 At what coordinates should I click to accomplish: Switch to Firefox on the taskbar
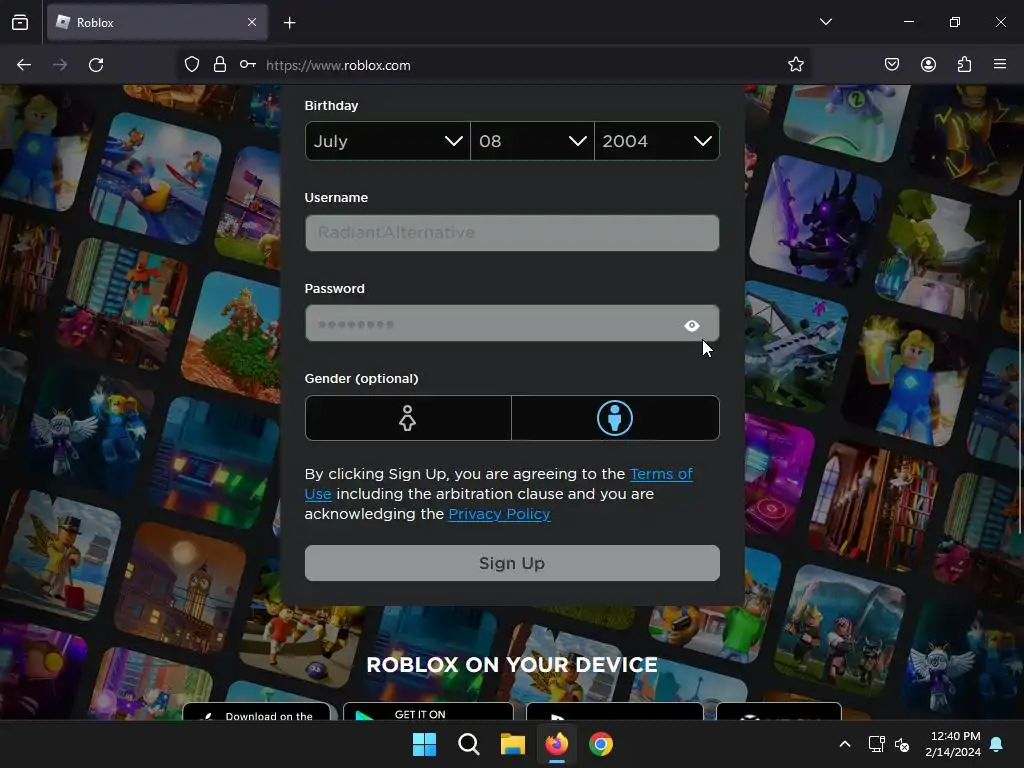pos(556,744)
